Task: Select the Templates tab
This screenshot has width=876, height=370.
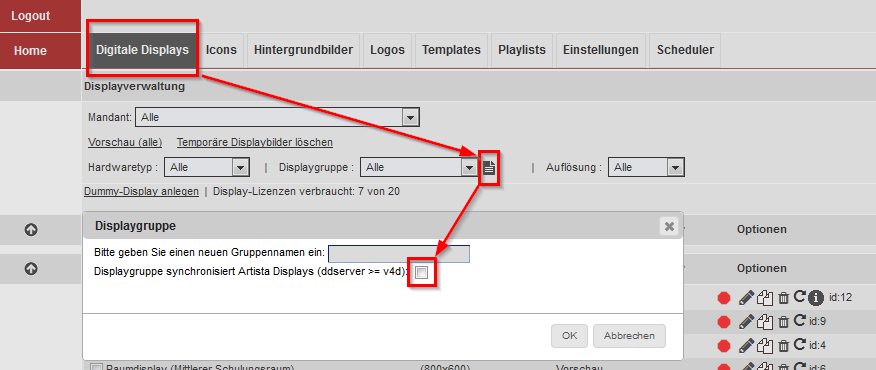Action: tap(451, 50)
